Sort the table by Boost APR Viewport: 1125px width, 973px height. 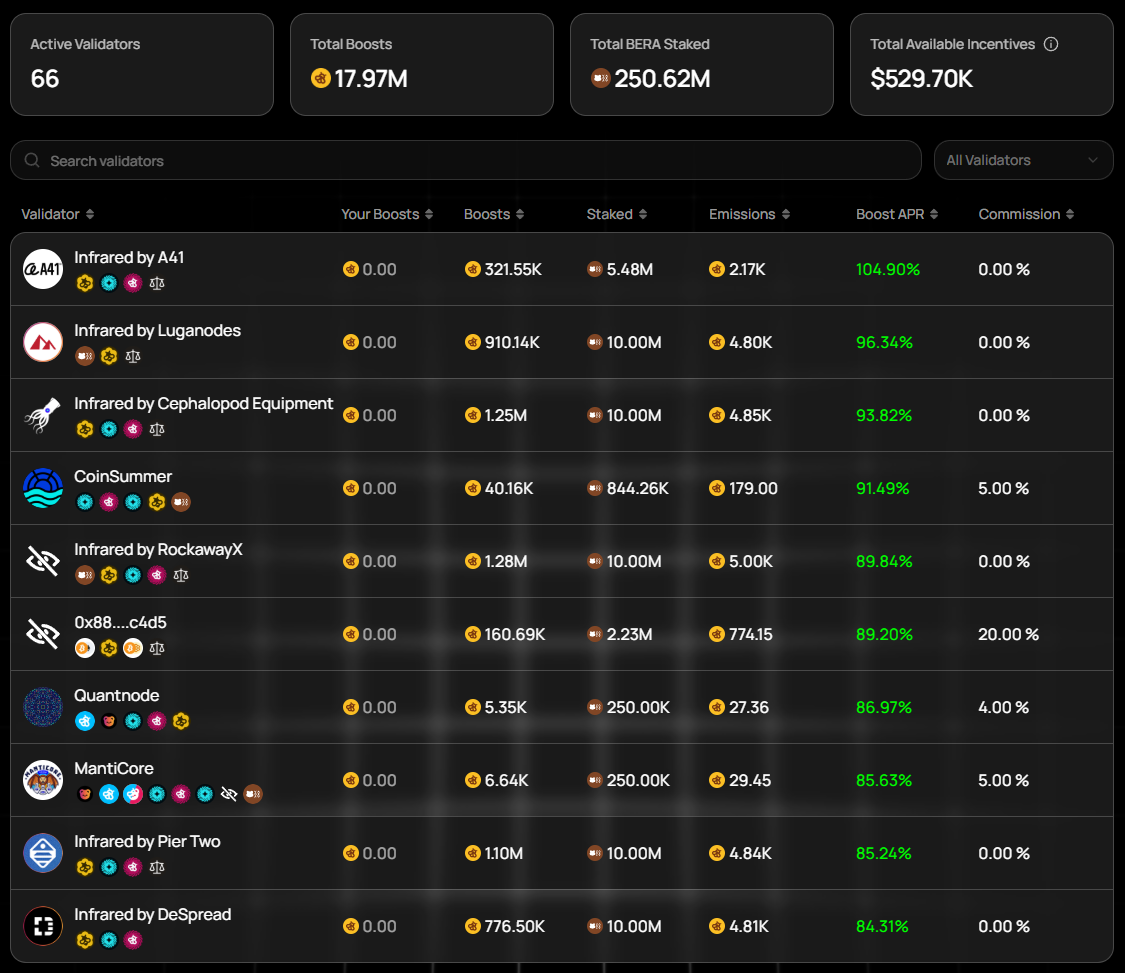898,214
